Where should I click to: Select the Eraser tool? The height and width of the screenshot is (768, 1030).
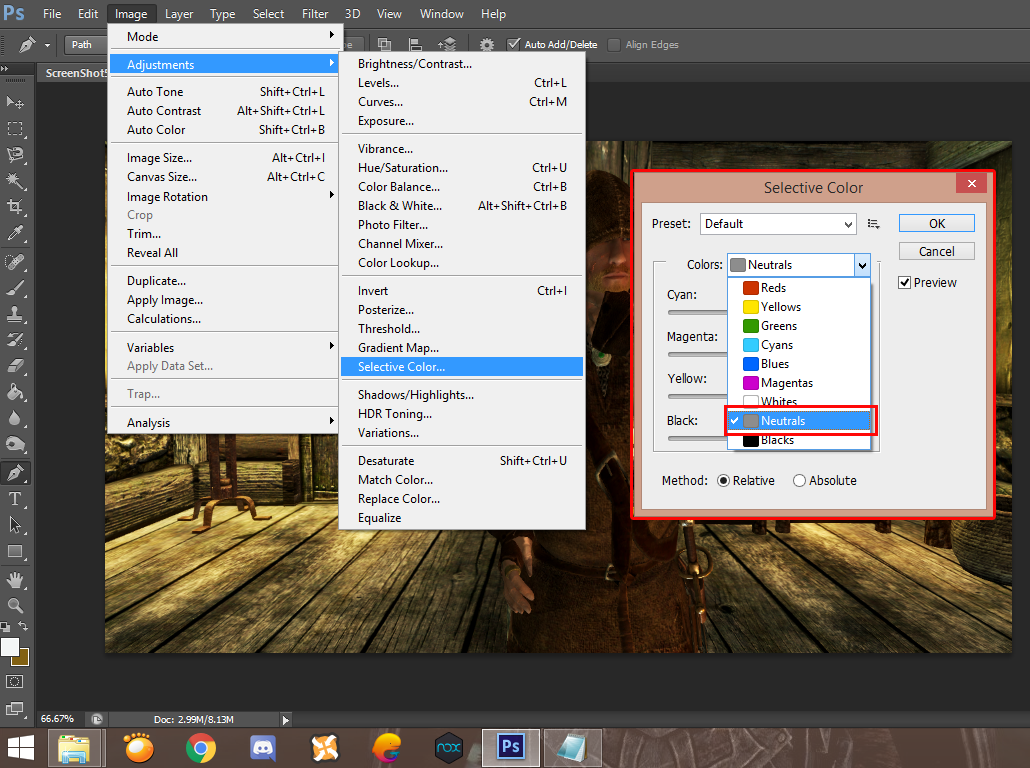click(x=15, y=367)
